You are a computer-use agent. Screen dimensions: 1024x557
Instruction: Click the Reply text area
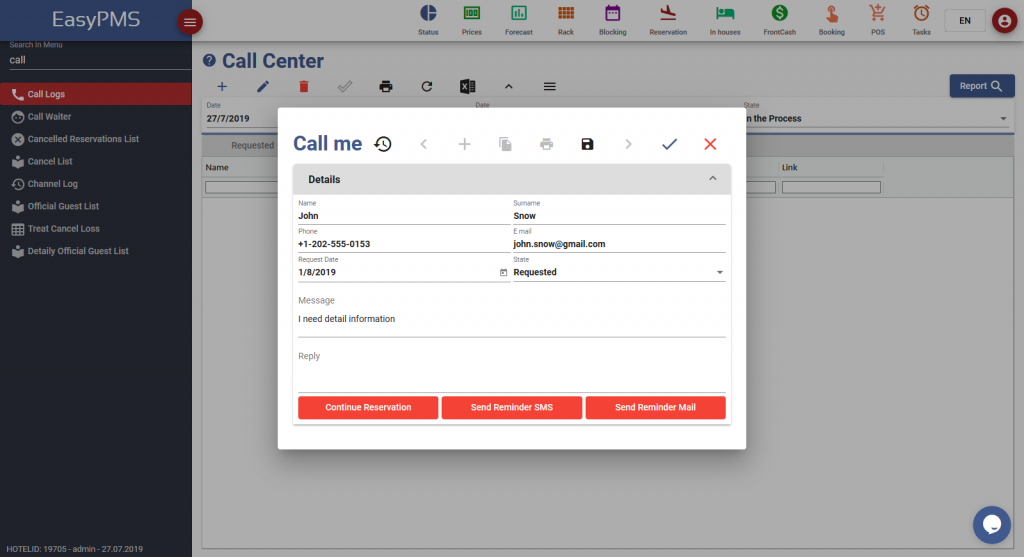coord(512,375)
